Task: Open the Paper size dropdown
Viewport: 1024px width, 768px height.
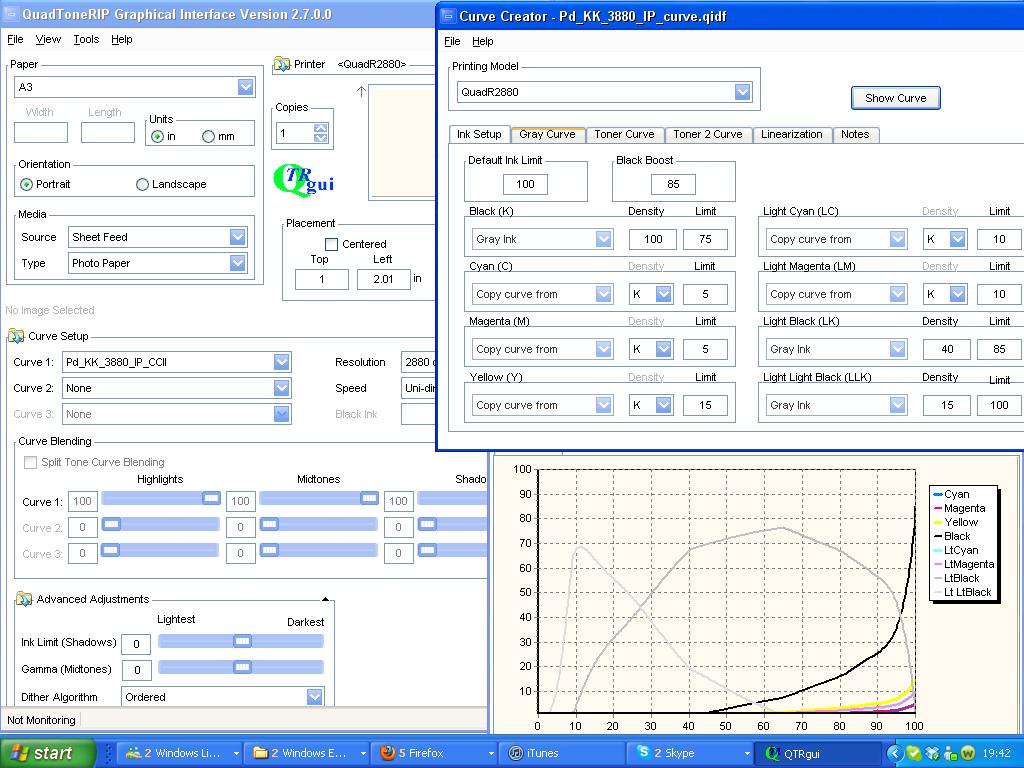Action: coord(246,87)
